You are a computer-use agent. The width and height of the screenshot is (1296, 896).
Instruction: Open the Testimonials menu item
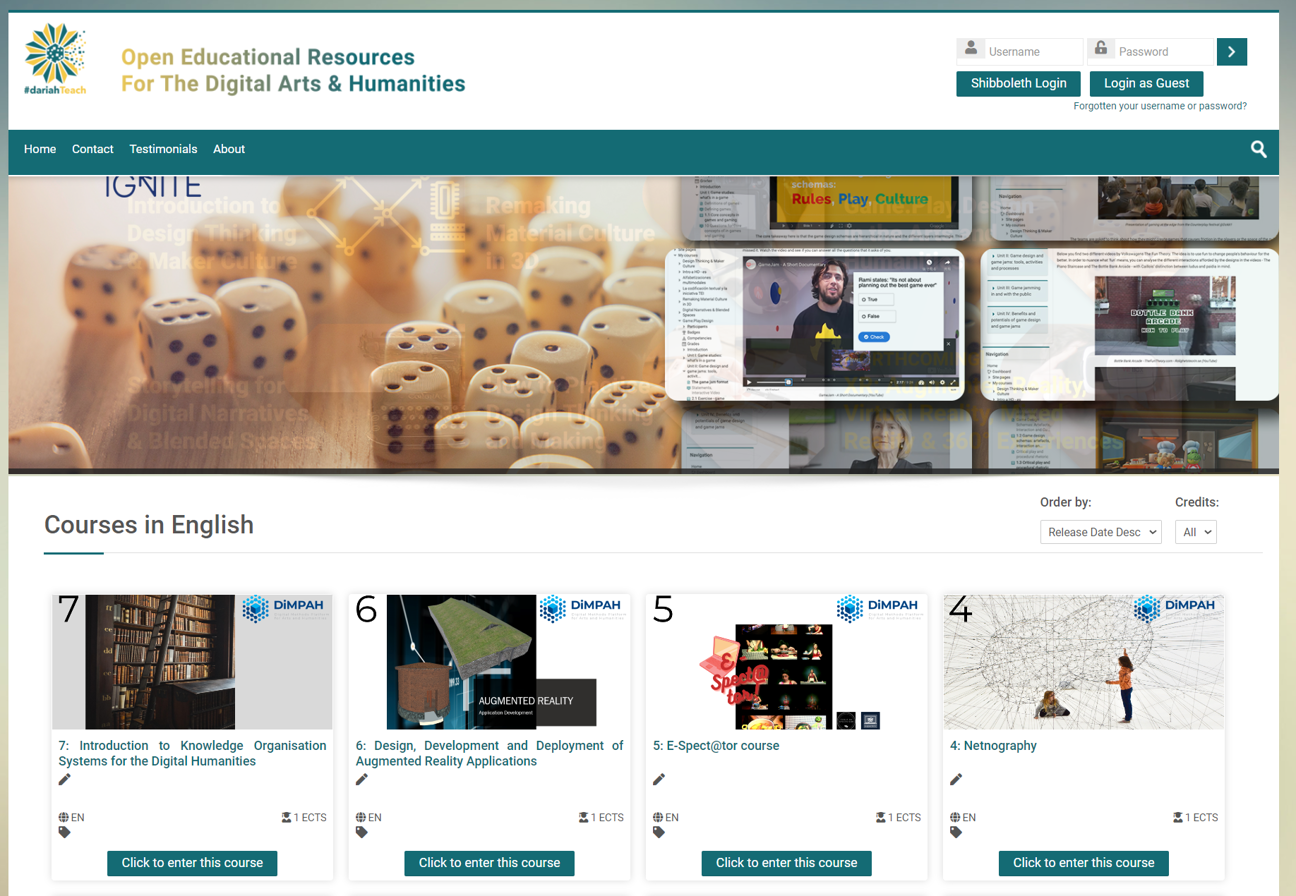[163, 149]
